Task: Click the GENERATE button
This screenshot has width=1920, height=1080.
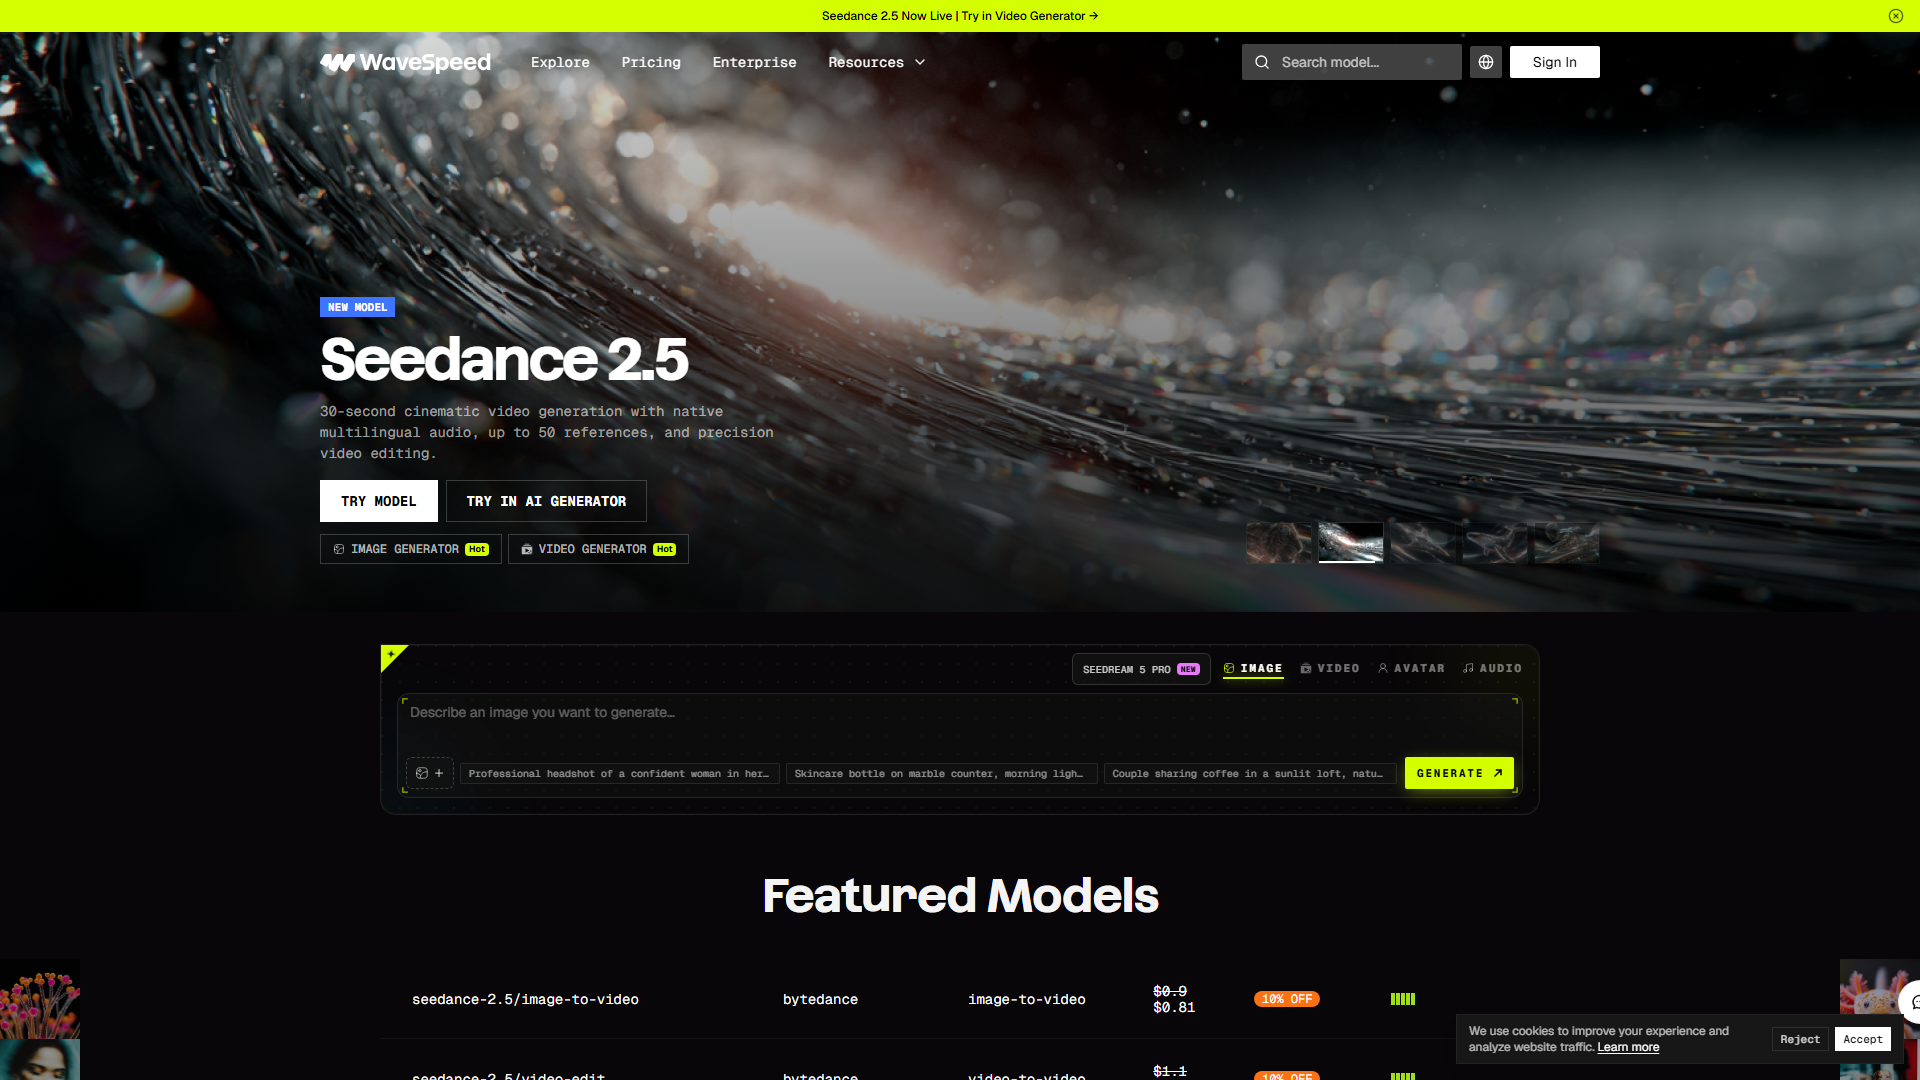Action: [x=1459, y=773]
